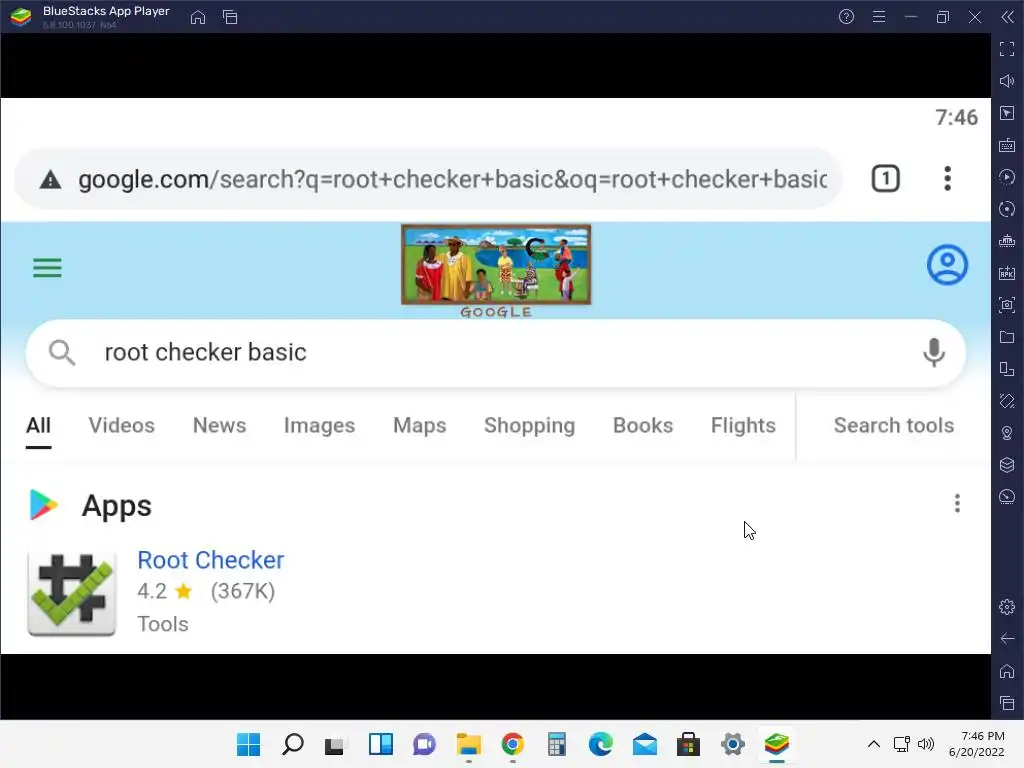Open keyboard controls icon in sidebar
1024x768 pixels.
click(x=1007, y=145)
